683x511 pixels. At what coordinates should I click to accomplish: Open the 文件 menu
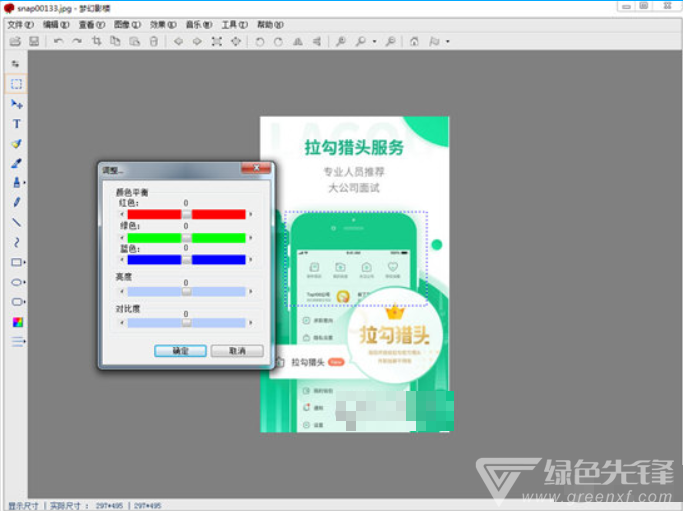coord(20,25)
